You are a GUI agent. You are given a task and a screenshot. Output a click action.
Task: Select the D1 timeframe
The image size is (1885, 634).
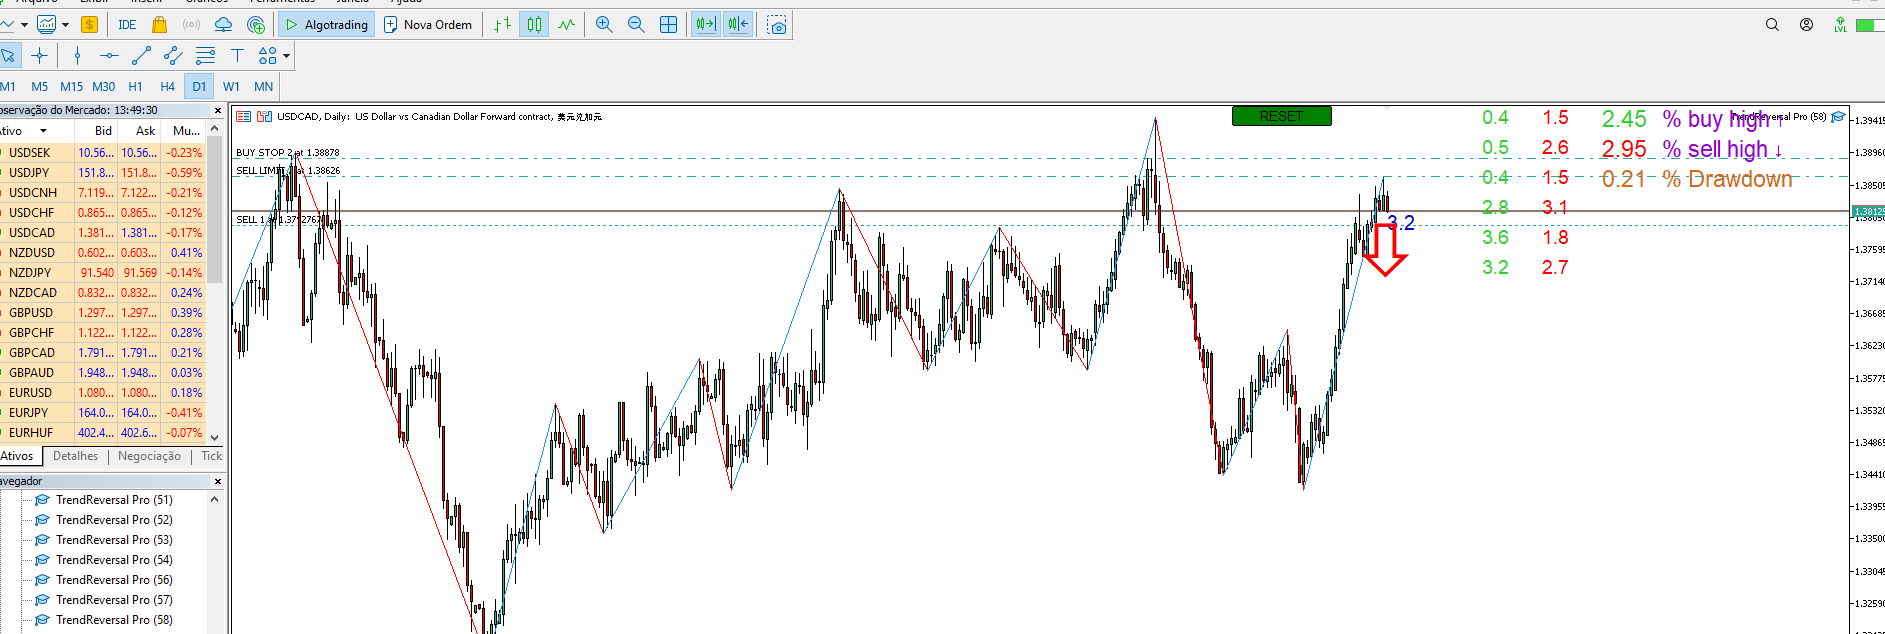[x=199, y=87]
